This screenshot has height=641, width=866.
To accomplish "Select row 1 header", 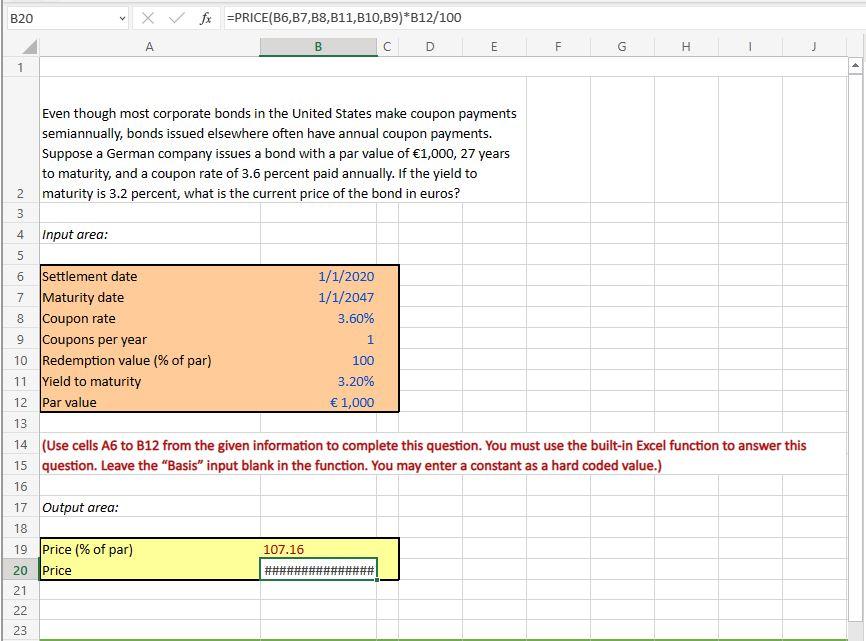I will pyautogui.click(x=20, y=67).
